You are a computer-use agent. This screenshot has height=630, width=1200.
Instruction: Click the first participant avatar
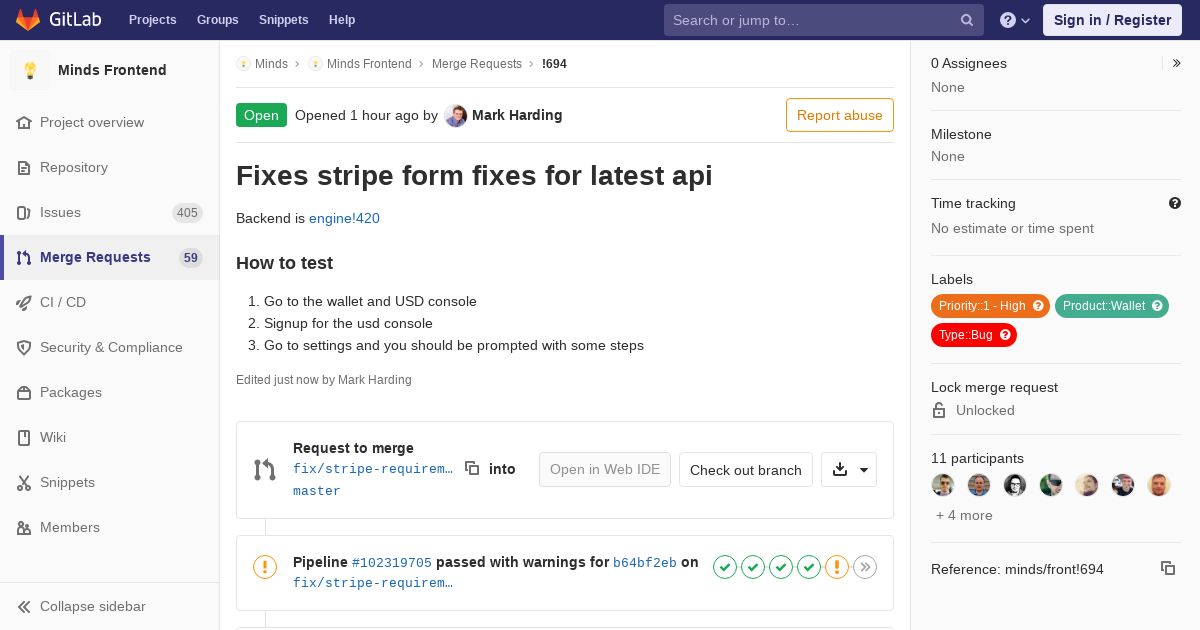(943, 485)
